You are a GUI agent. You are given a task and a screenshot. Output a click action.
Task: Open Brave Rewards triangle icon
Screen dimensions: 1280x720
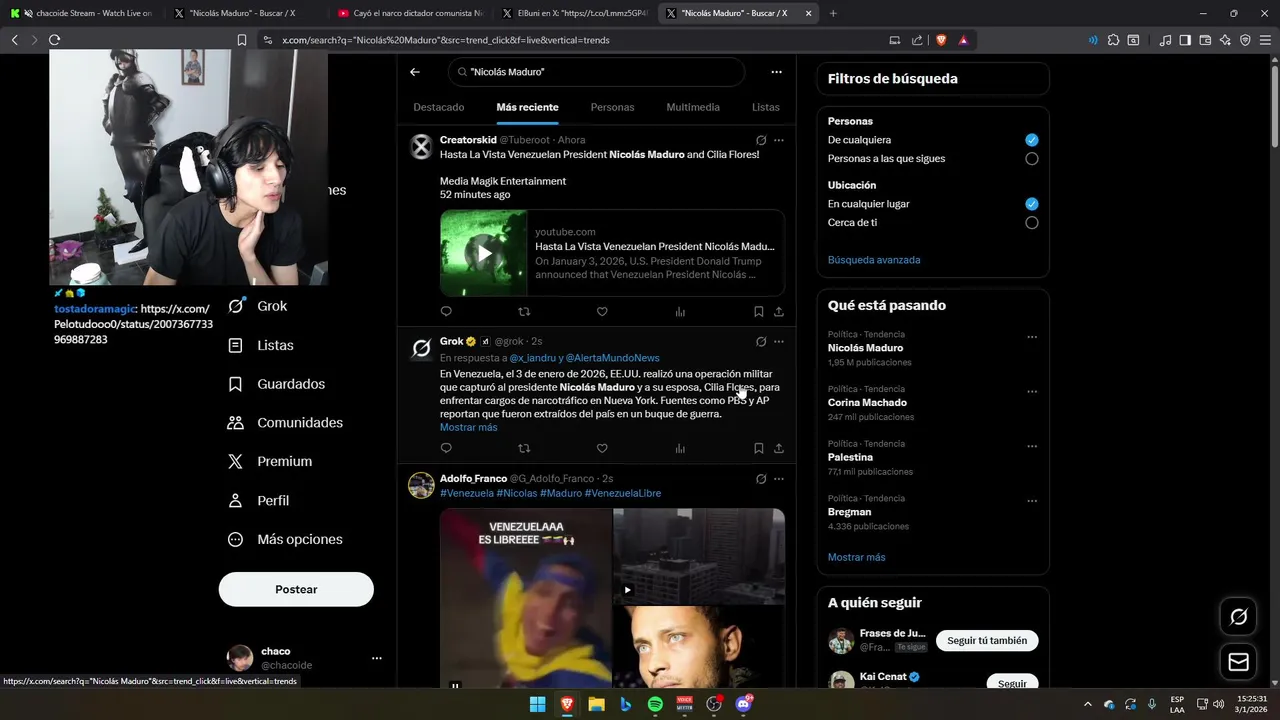coord(963,40)
